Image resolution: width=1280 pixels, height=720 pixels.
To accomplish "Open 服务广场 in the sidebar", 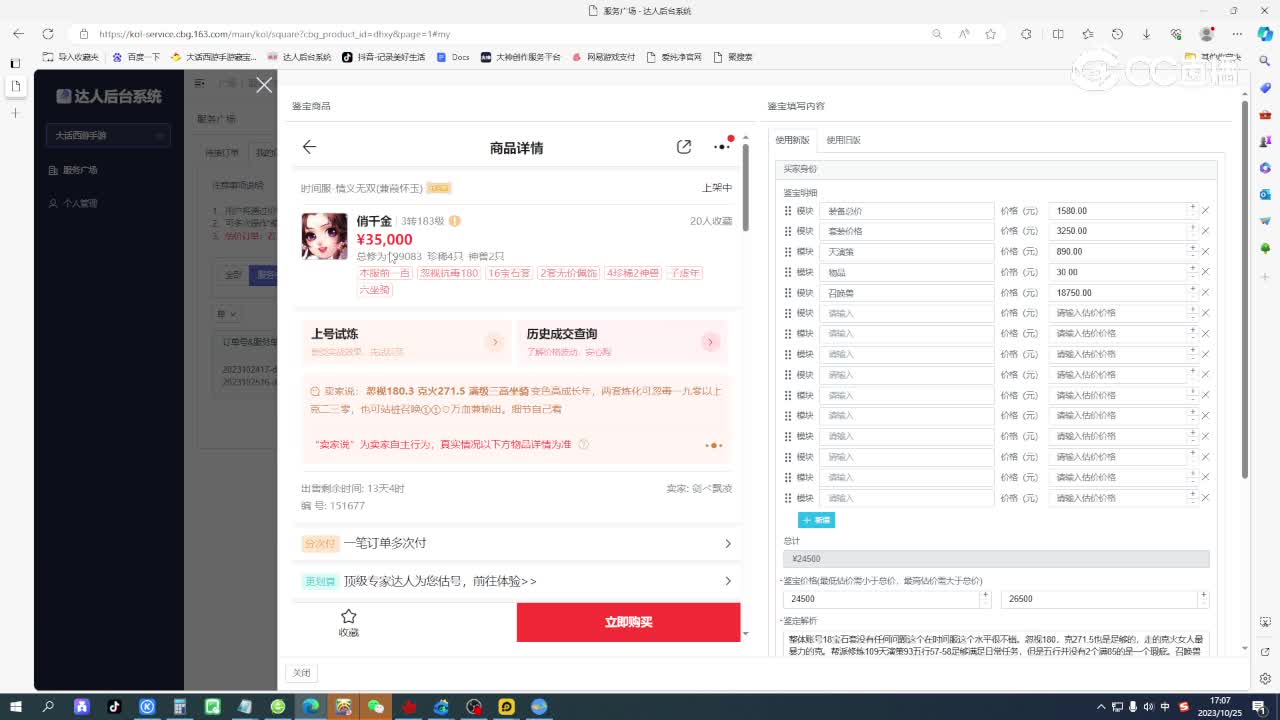I will coord(80,170).
